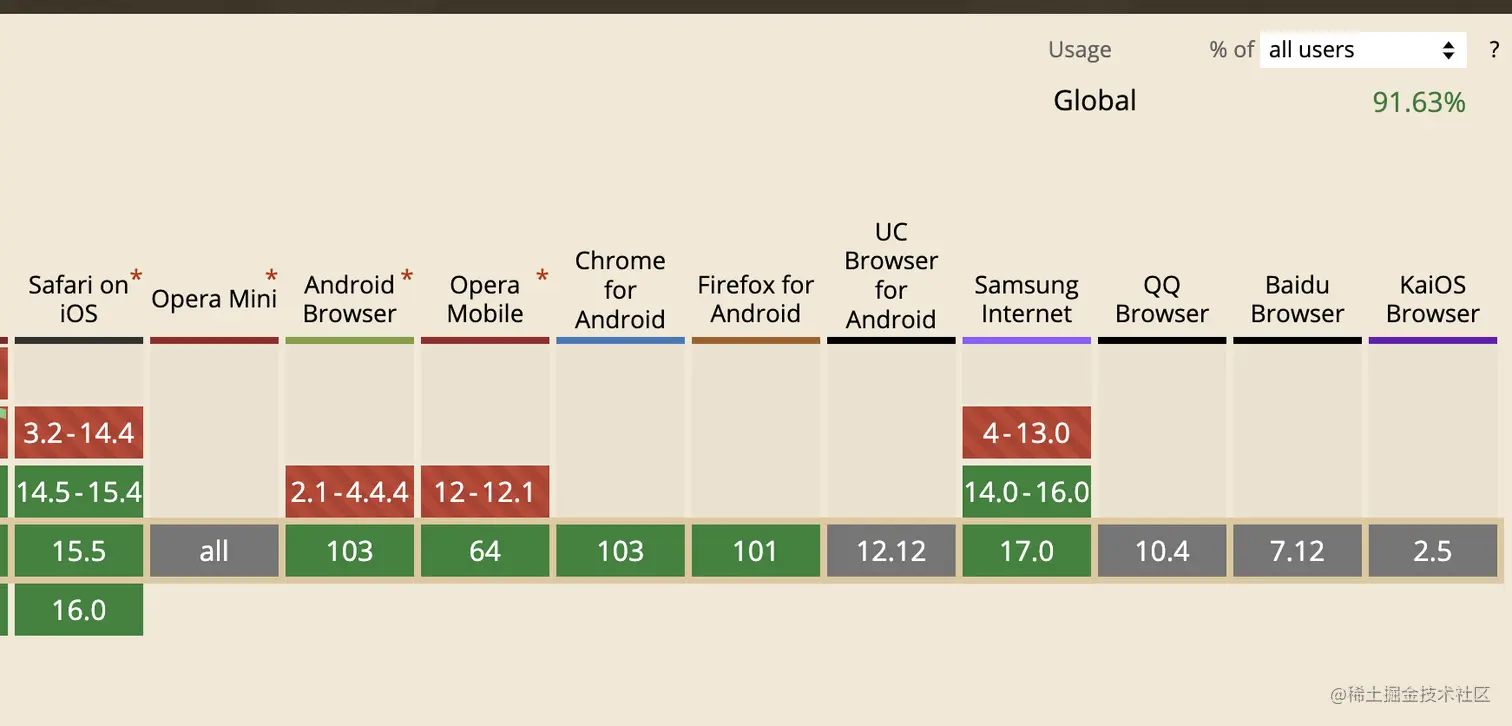The image size is (1512, 726).
Task: Select Firefox for Android version 101 cell
Action: coord(755,551)
